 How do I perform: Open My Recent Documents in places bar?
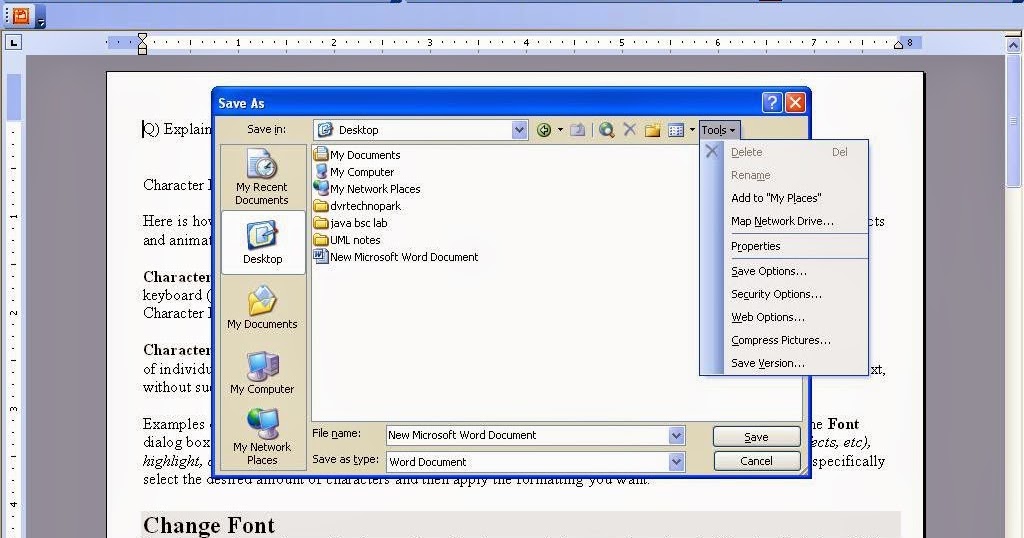[262, 177]
